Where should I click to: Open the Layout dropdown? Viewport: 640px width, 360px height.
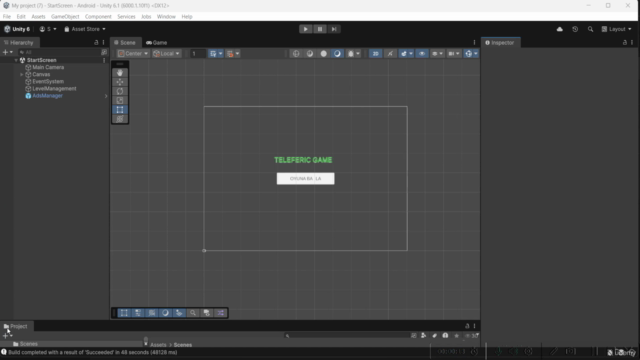pyautogui.click(x=616, y=29)
